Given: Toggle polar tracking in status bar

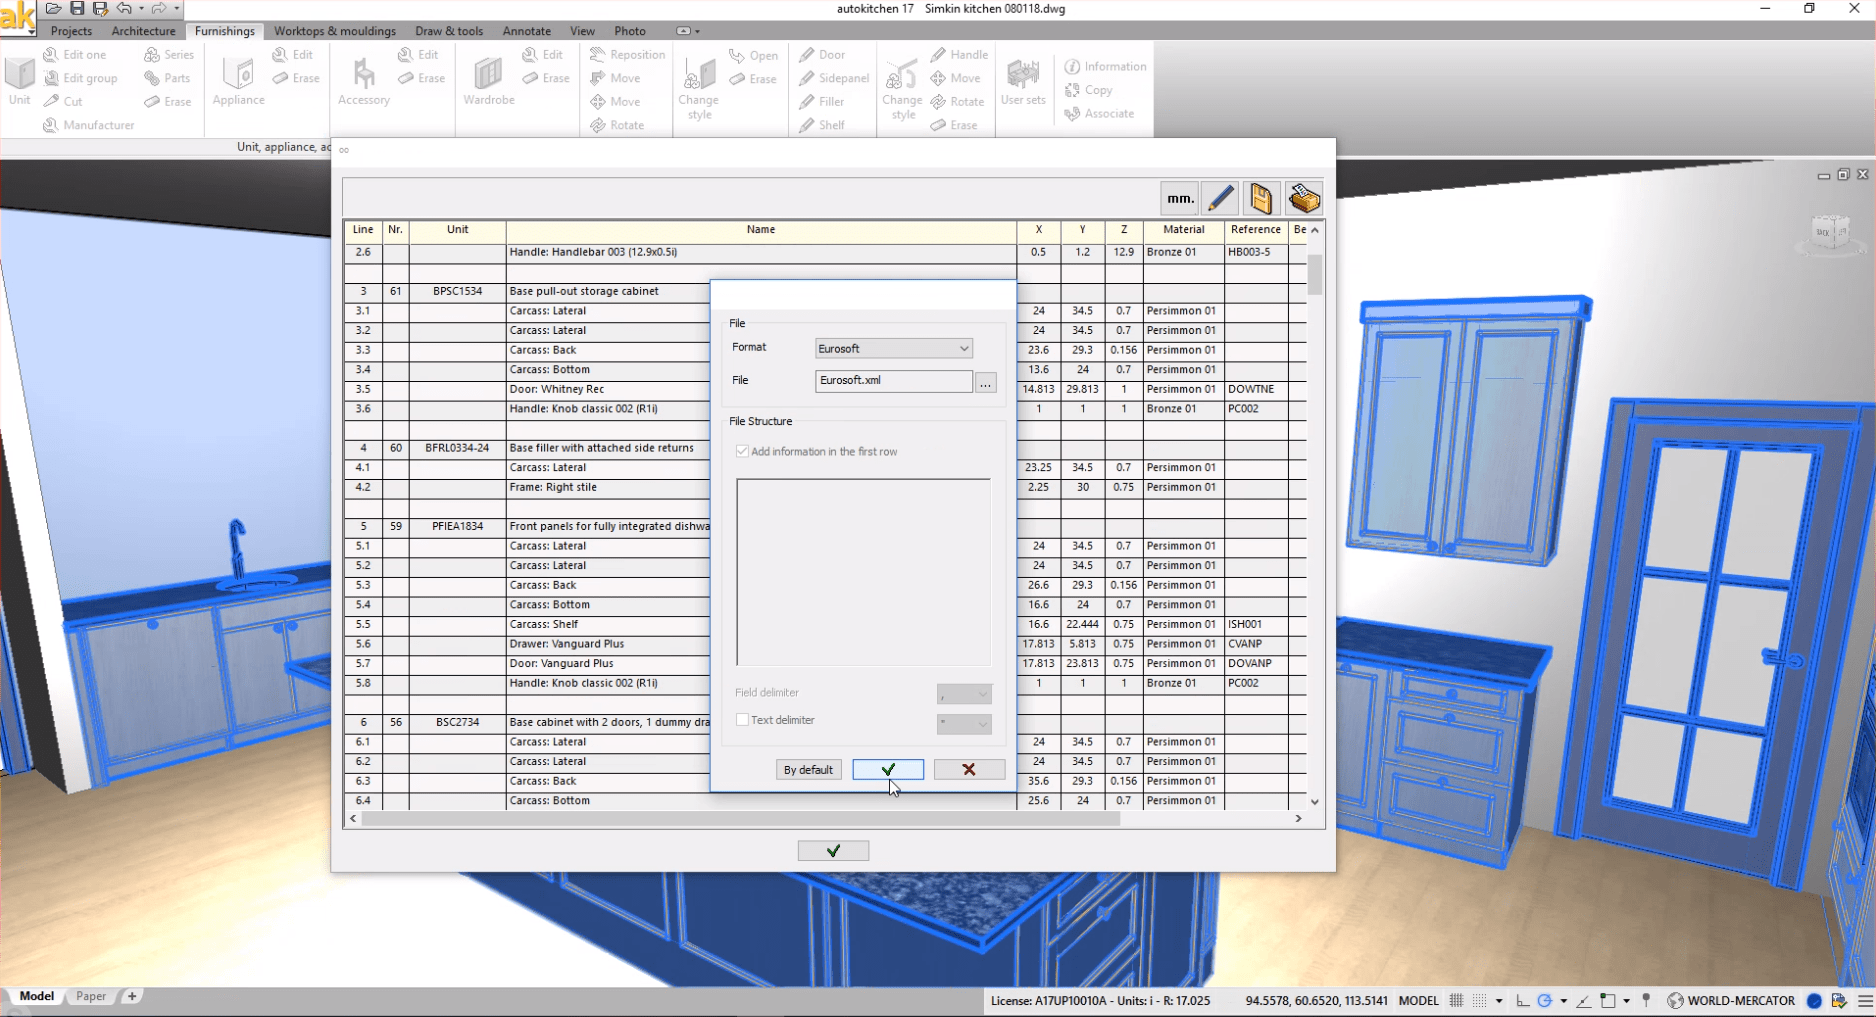Looking at the screenshot, I should (x=1545, y=1000).
